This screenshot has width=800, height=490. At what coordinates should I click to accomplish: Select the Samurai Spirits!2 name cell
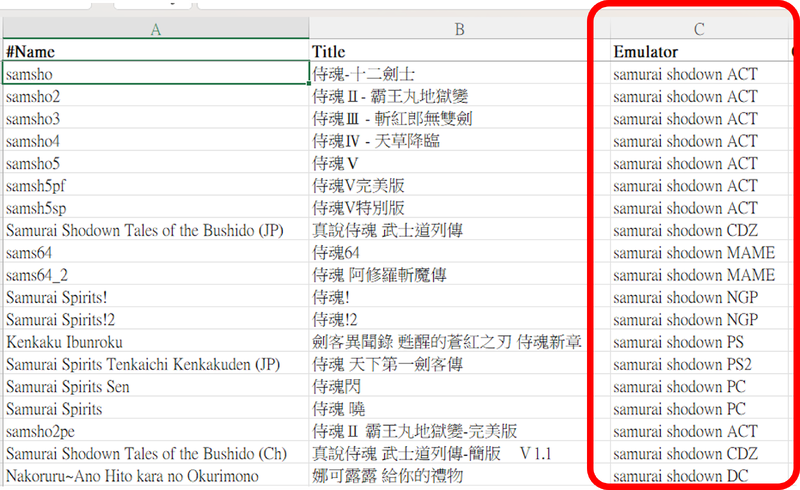pos(156,320)
